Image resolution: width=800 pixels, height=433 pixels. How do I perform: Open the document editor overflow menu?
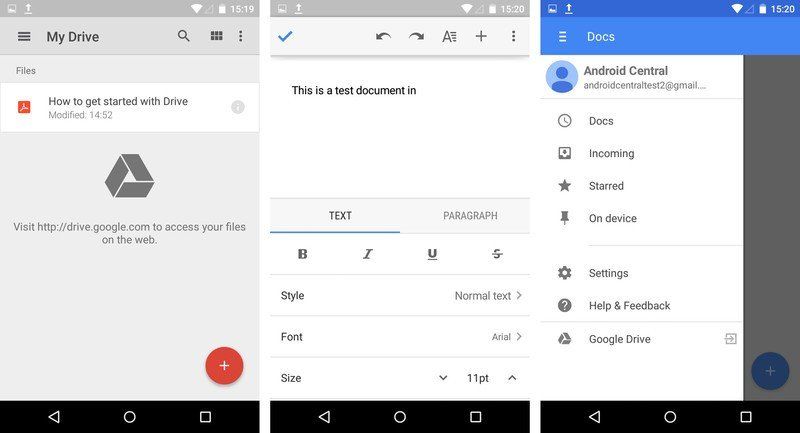pos(513,36)
